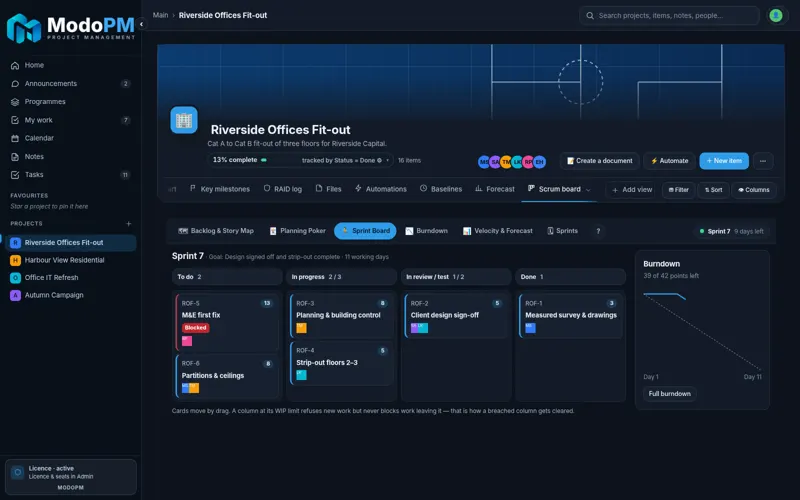800x500 pixels.
Task: Click Add view button
Action: tap(632, 190)
